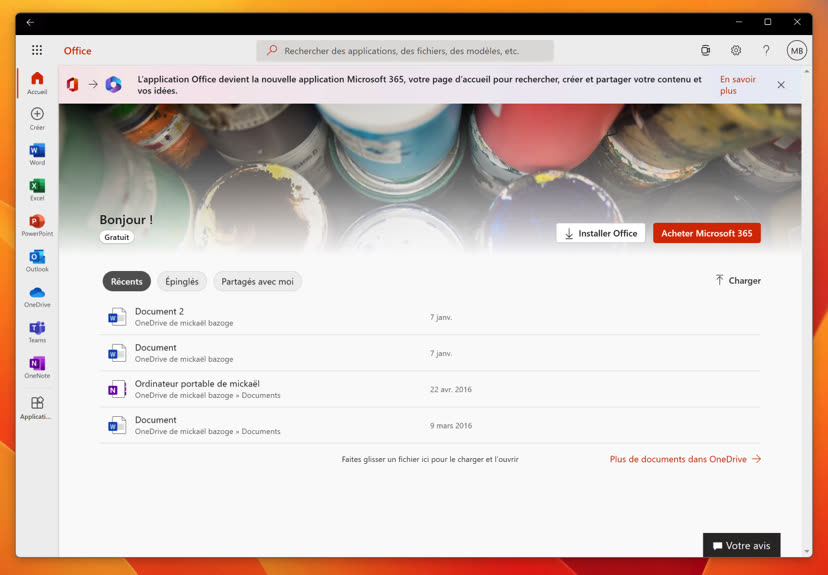Open settings gear icon
The height and width of the screenshot is (575, 828).
(x=736, y=51)
